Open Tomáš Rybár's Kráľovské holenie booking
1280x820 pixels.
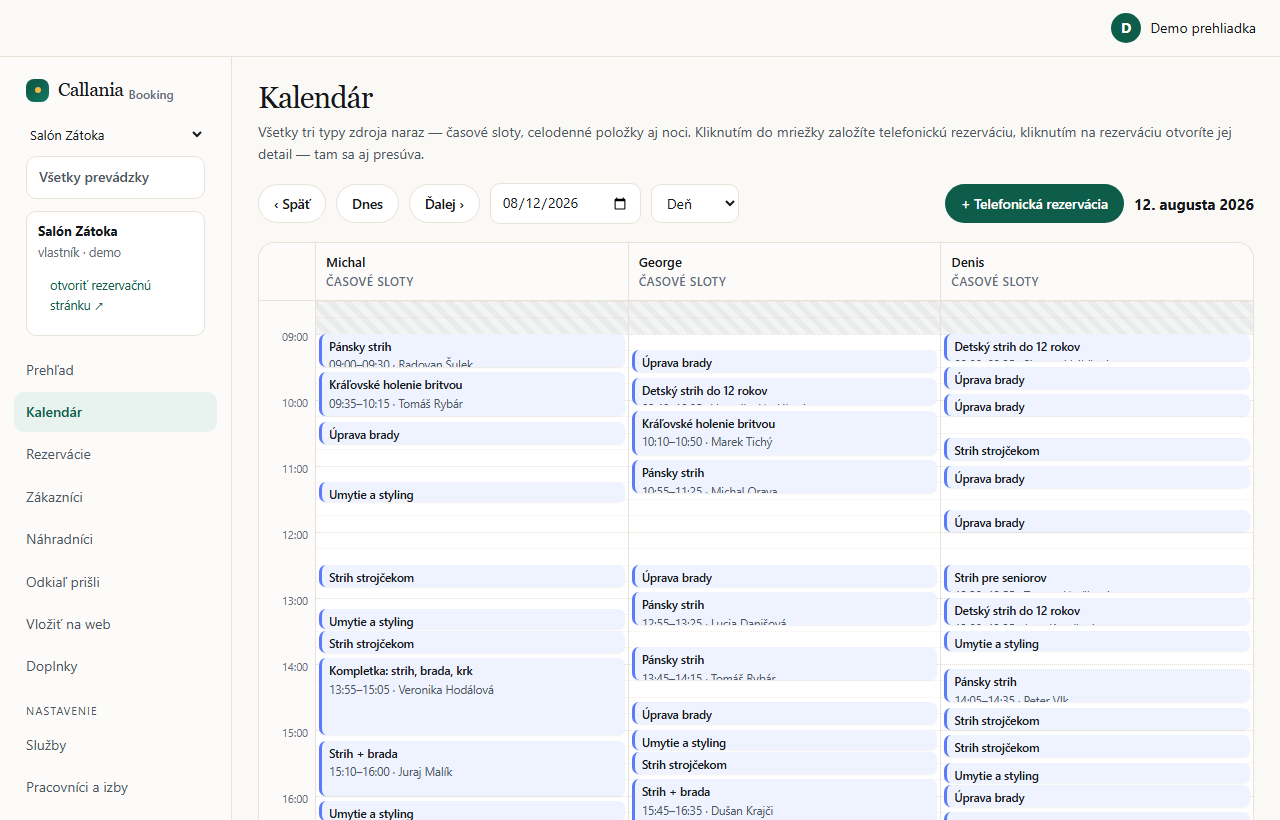[x=472, y=394]
